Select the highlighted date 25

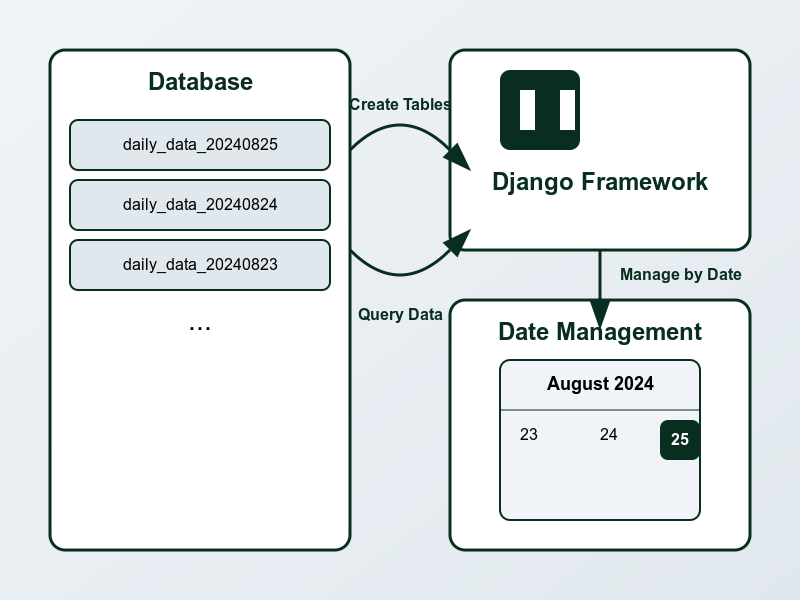point(680,440)
